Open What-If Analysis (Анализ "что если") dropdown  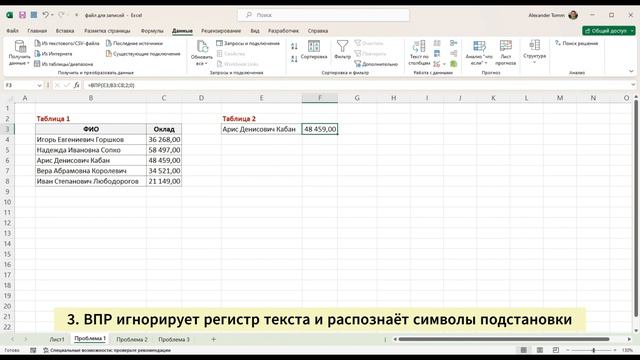pyautogui.click(x=479, y=53)
